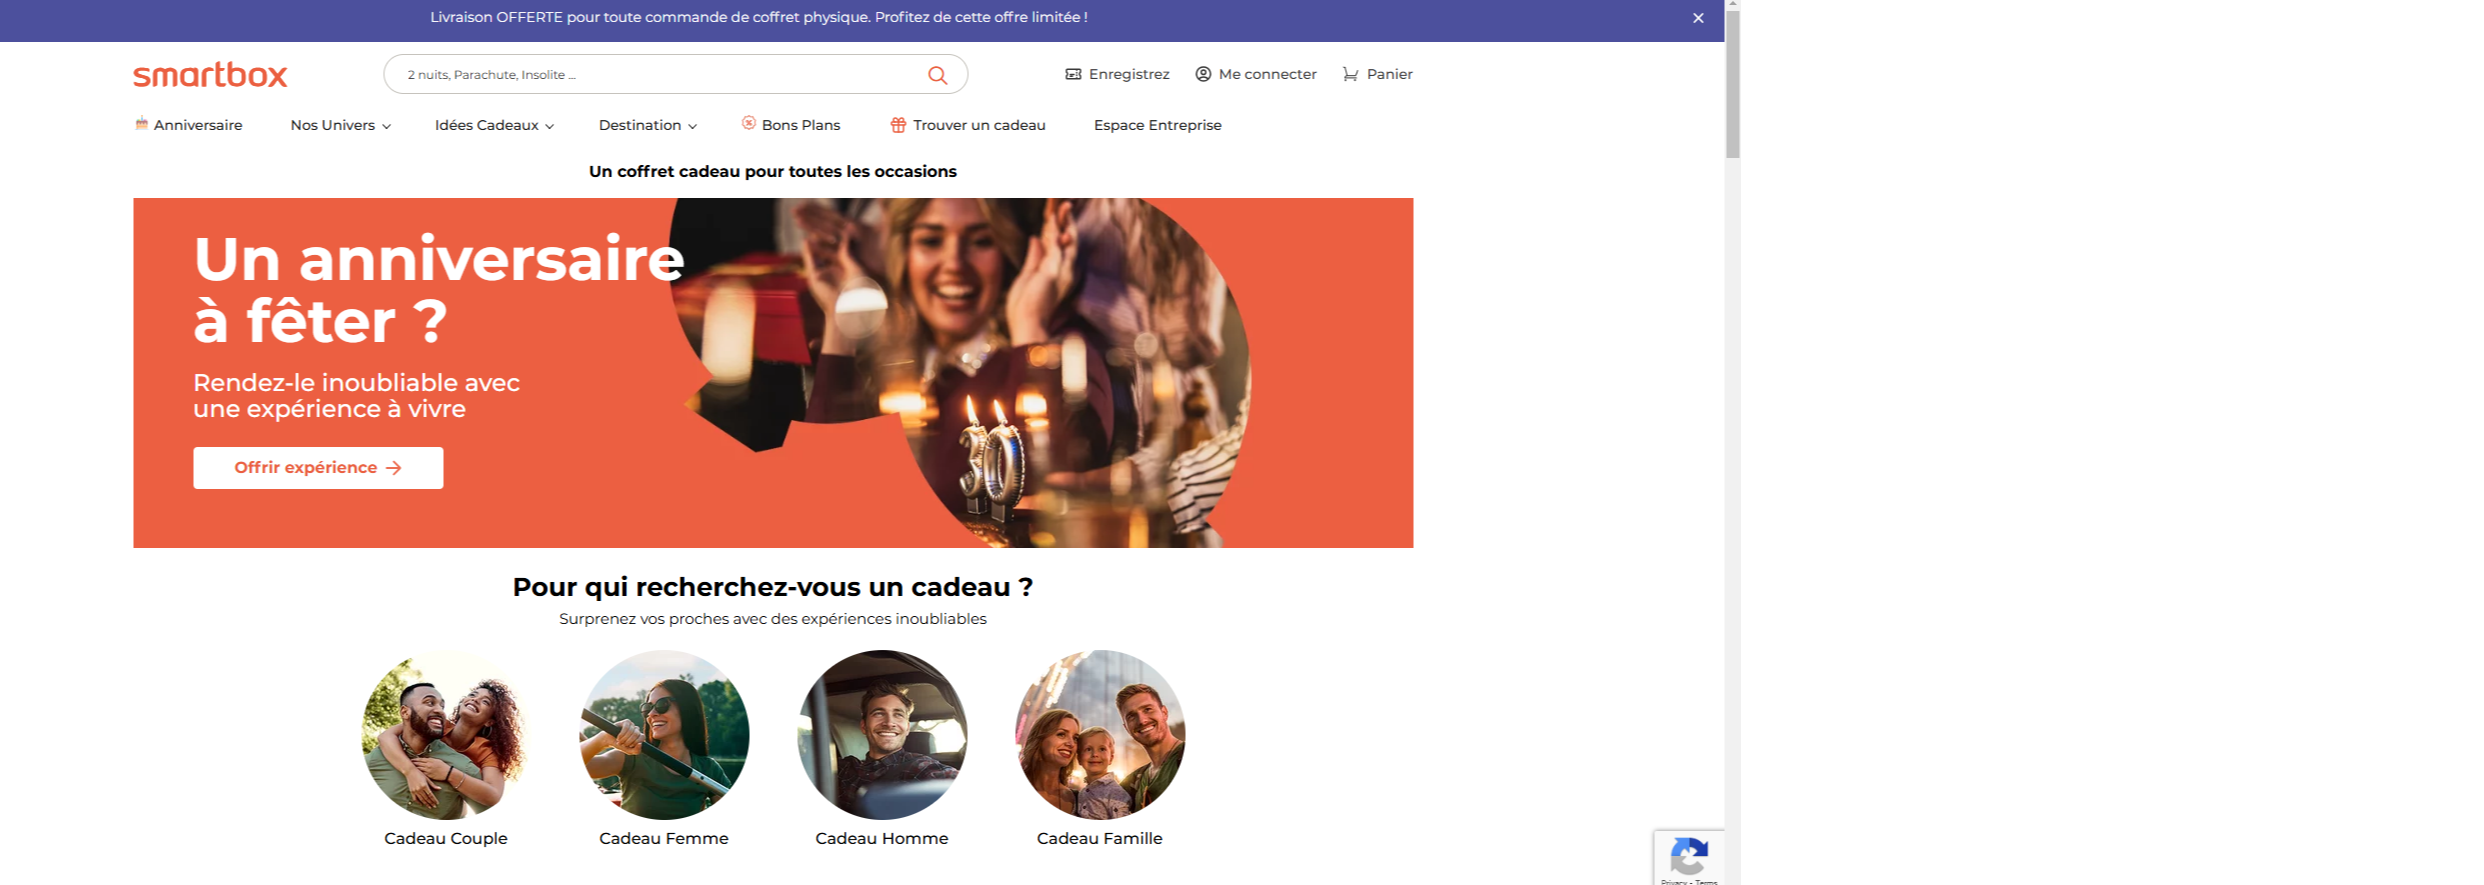Click the Panier cart icon
The width and height of the screenshot is (2484, 885).
click(1350, 74)
